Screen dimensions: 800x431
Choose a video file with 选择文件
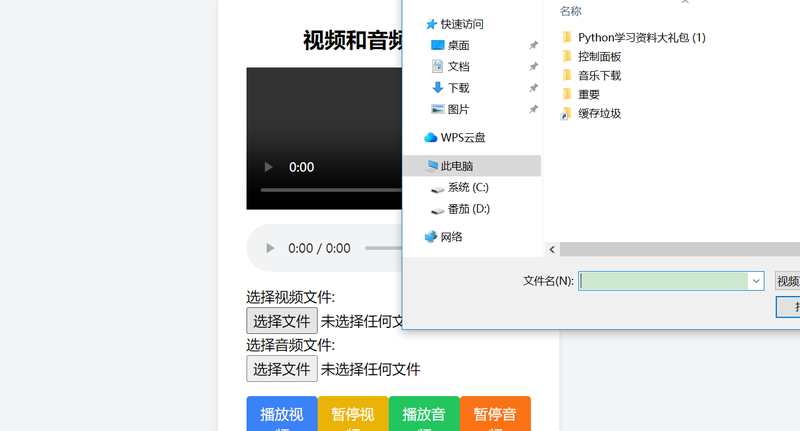pyautogui.click(x=282, y=321)
